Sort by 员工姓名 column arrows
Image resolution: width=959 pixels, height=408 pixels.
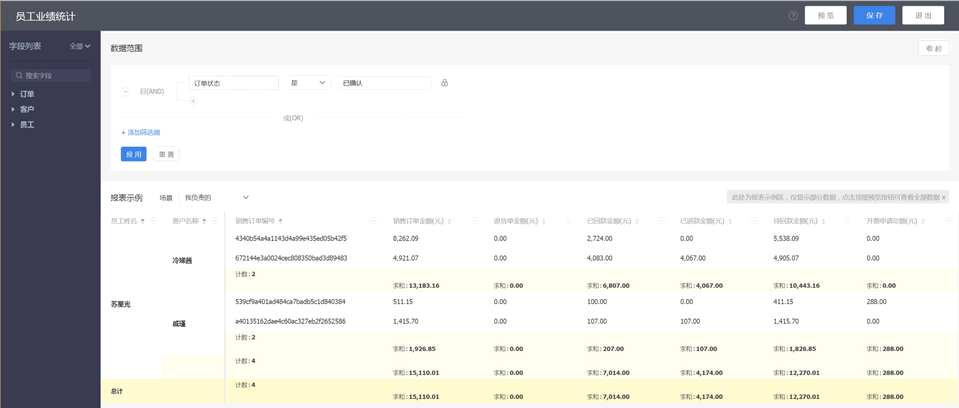tap(143, 221)
